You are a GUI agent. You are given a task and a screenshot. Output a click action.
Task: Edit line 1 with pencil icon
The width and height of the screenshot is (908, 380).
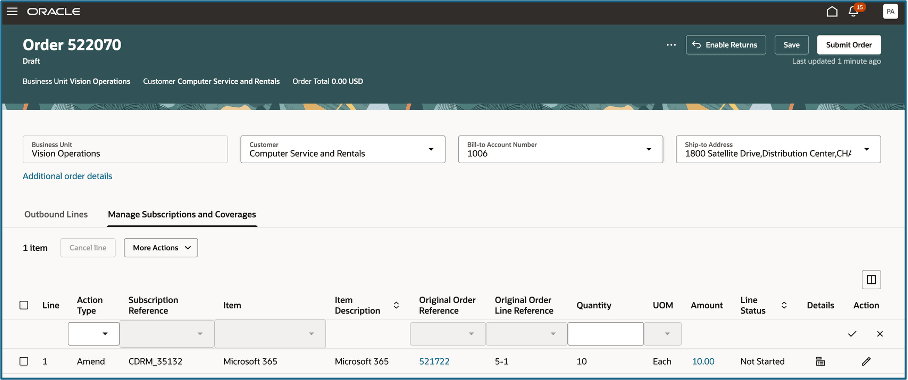pyautogui.click(x=866, y=361)
